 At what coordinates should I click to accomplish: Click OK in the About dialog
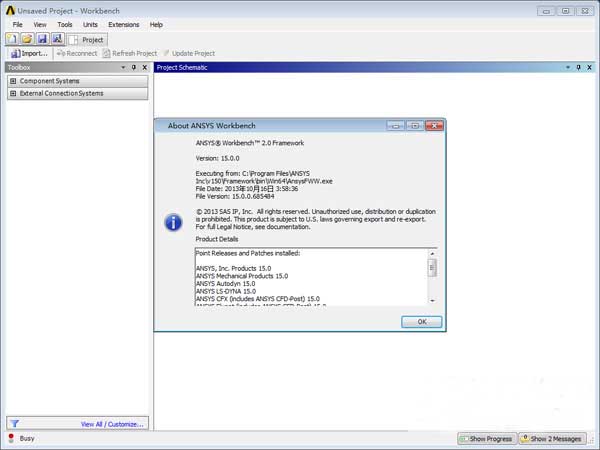pos(422,322)
